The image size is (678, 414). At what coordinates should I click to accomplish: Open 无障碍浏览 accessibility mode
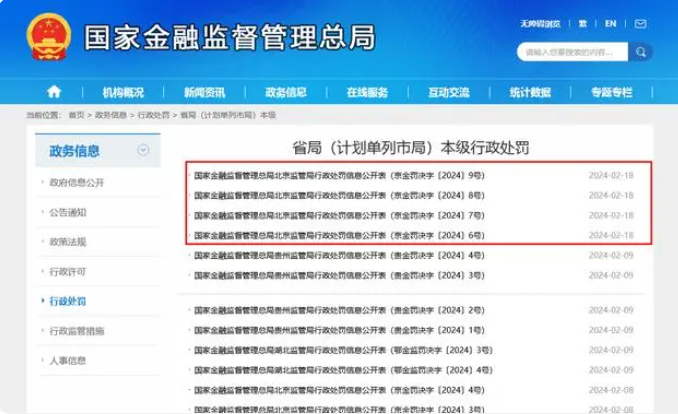point(540,24)
